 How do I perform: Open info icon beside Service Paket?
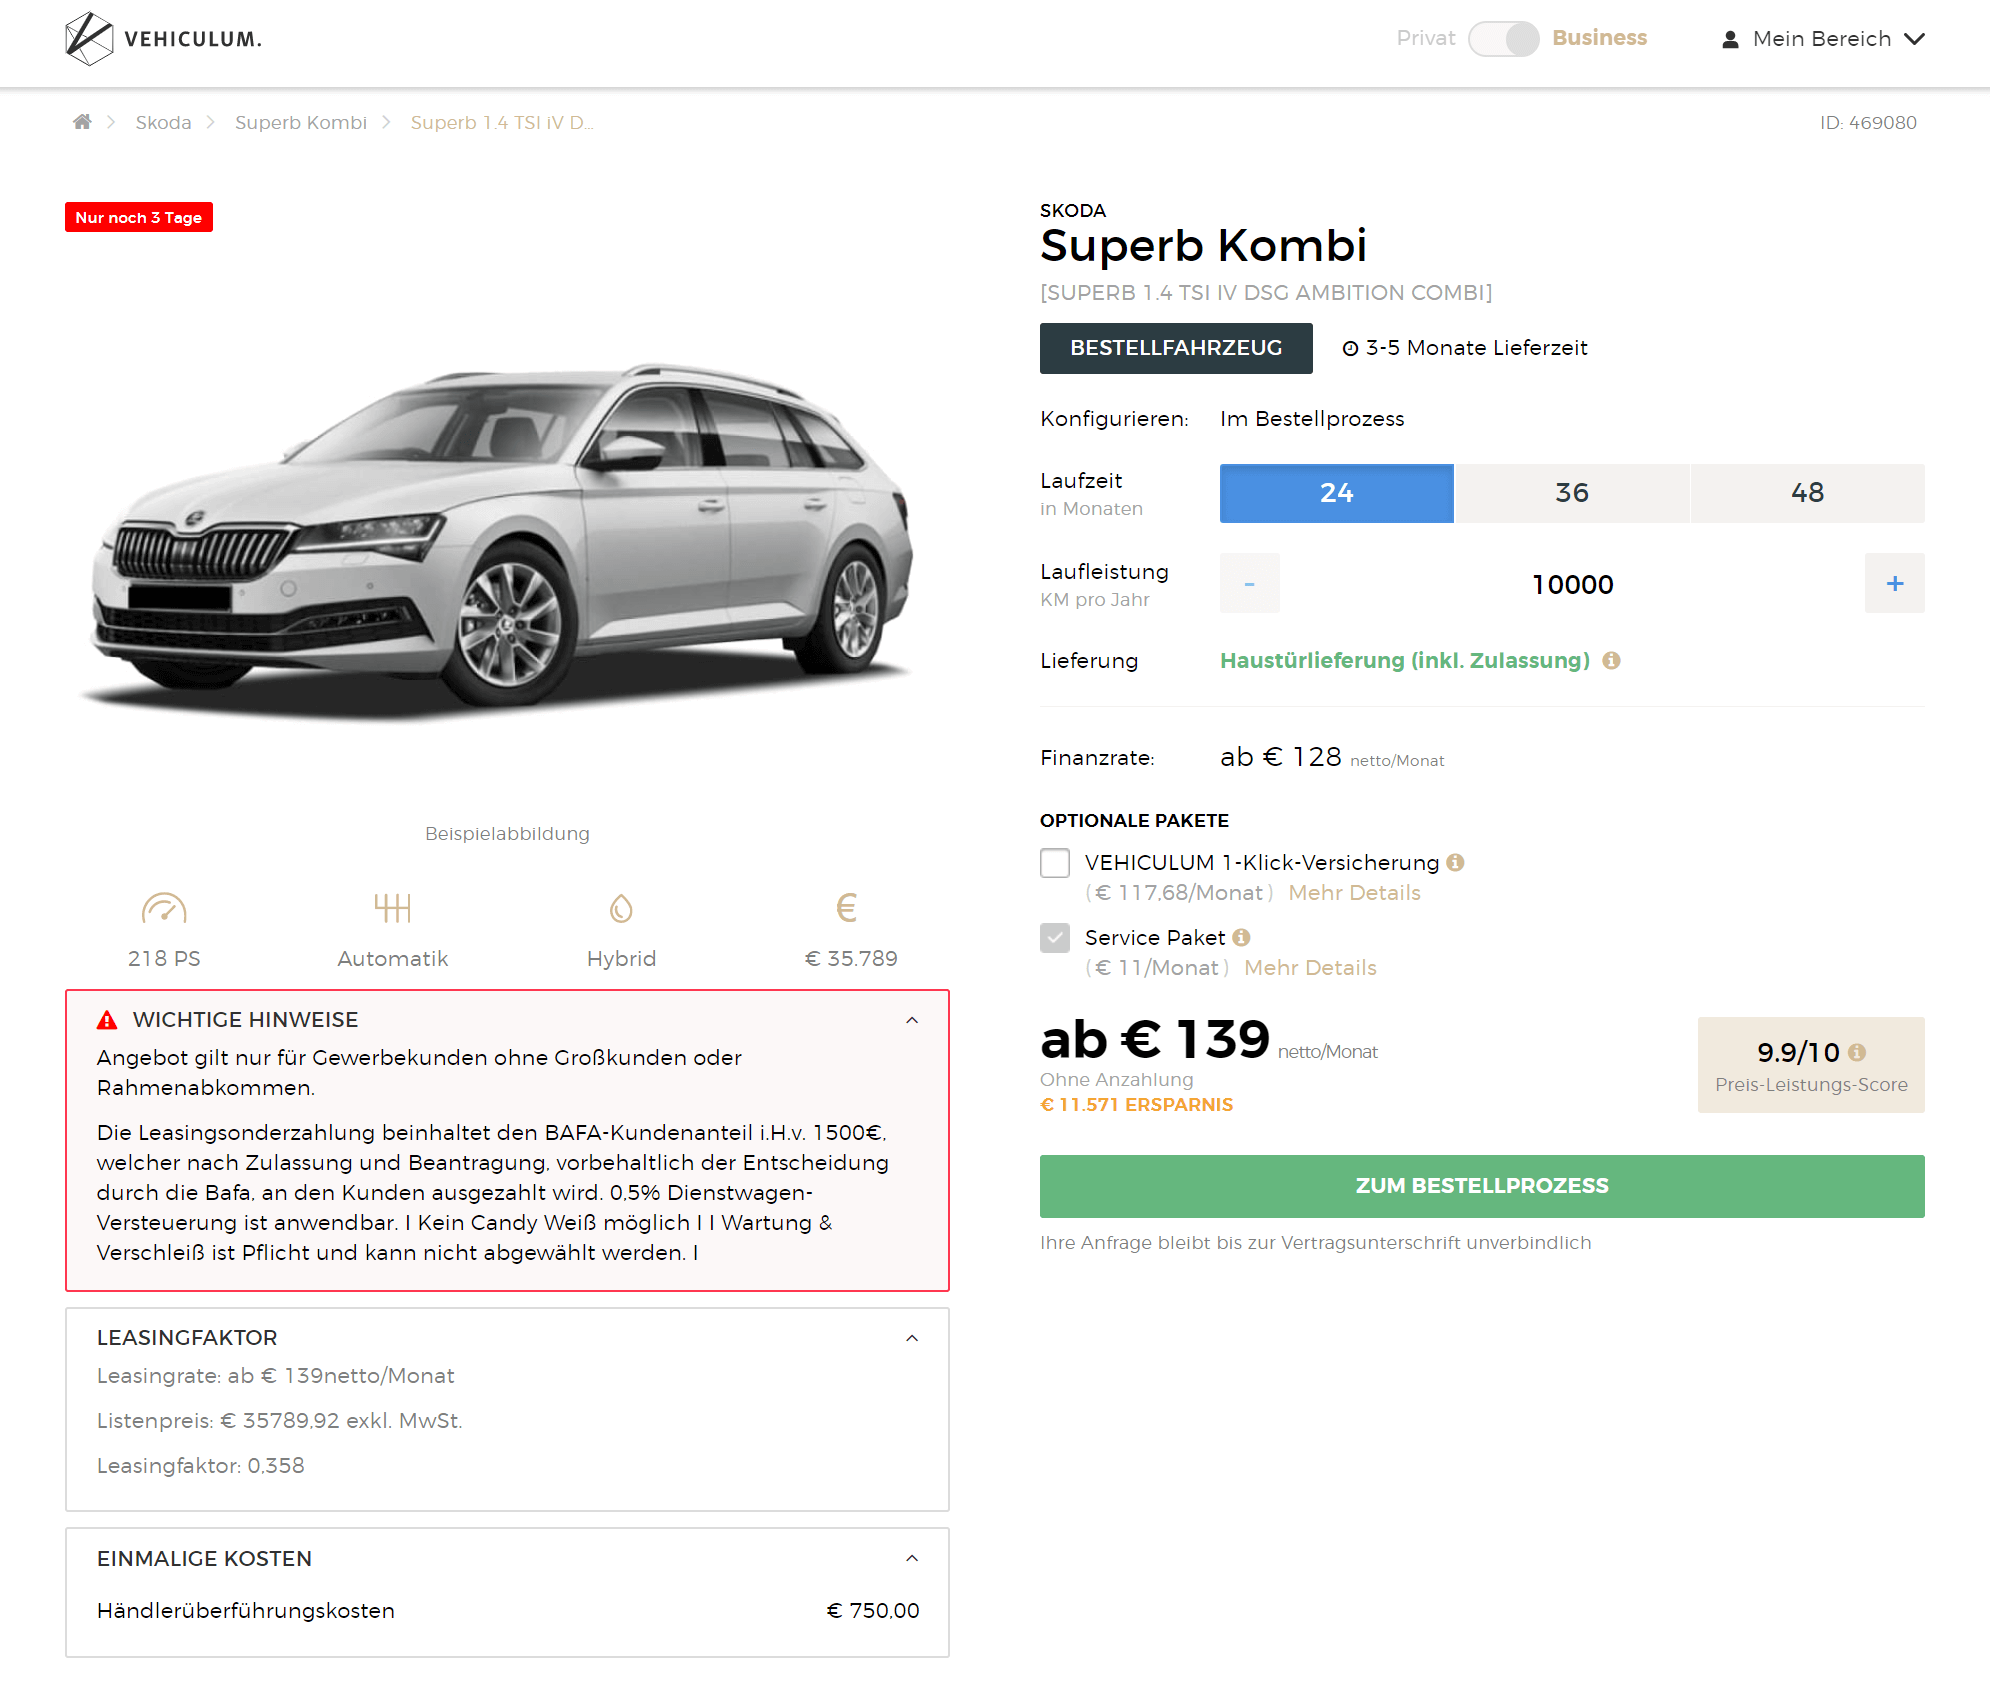click(x=1241, y=938)
